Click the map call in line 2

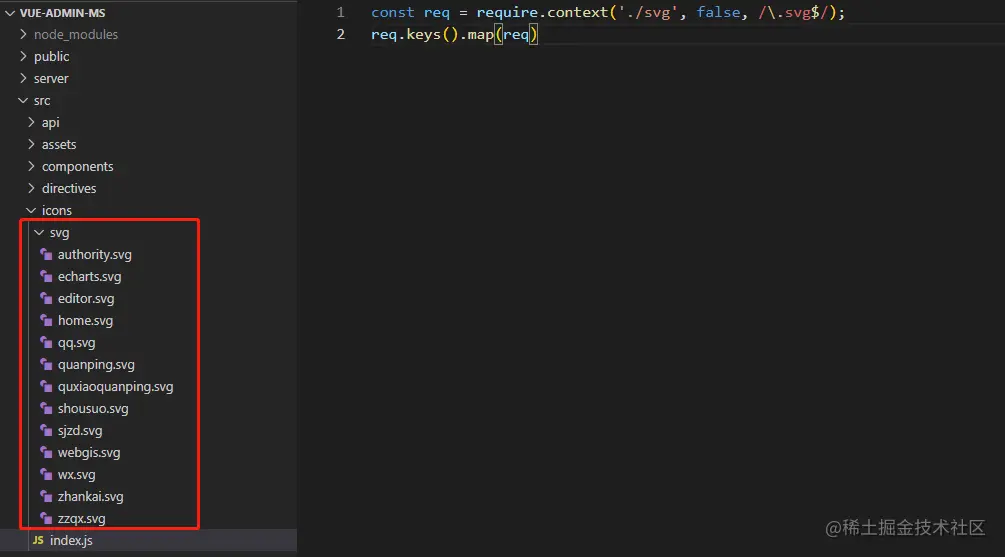click(480, 34)
